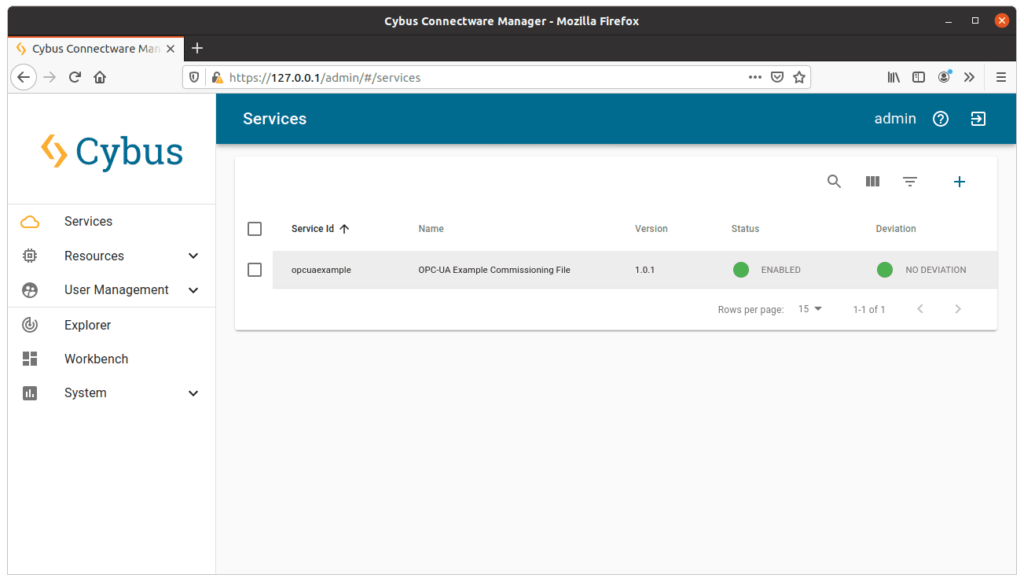This screenshot has height=582, width=1024.
Task: Open Workbench in the sidebar
Action: pyautogui.click(x=96, y=359)
